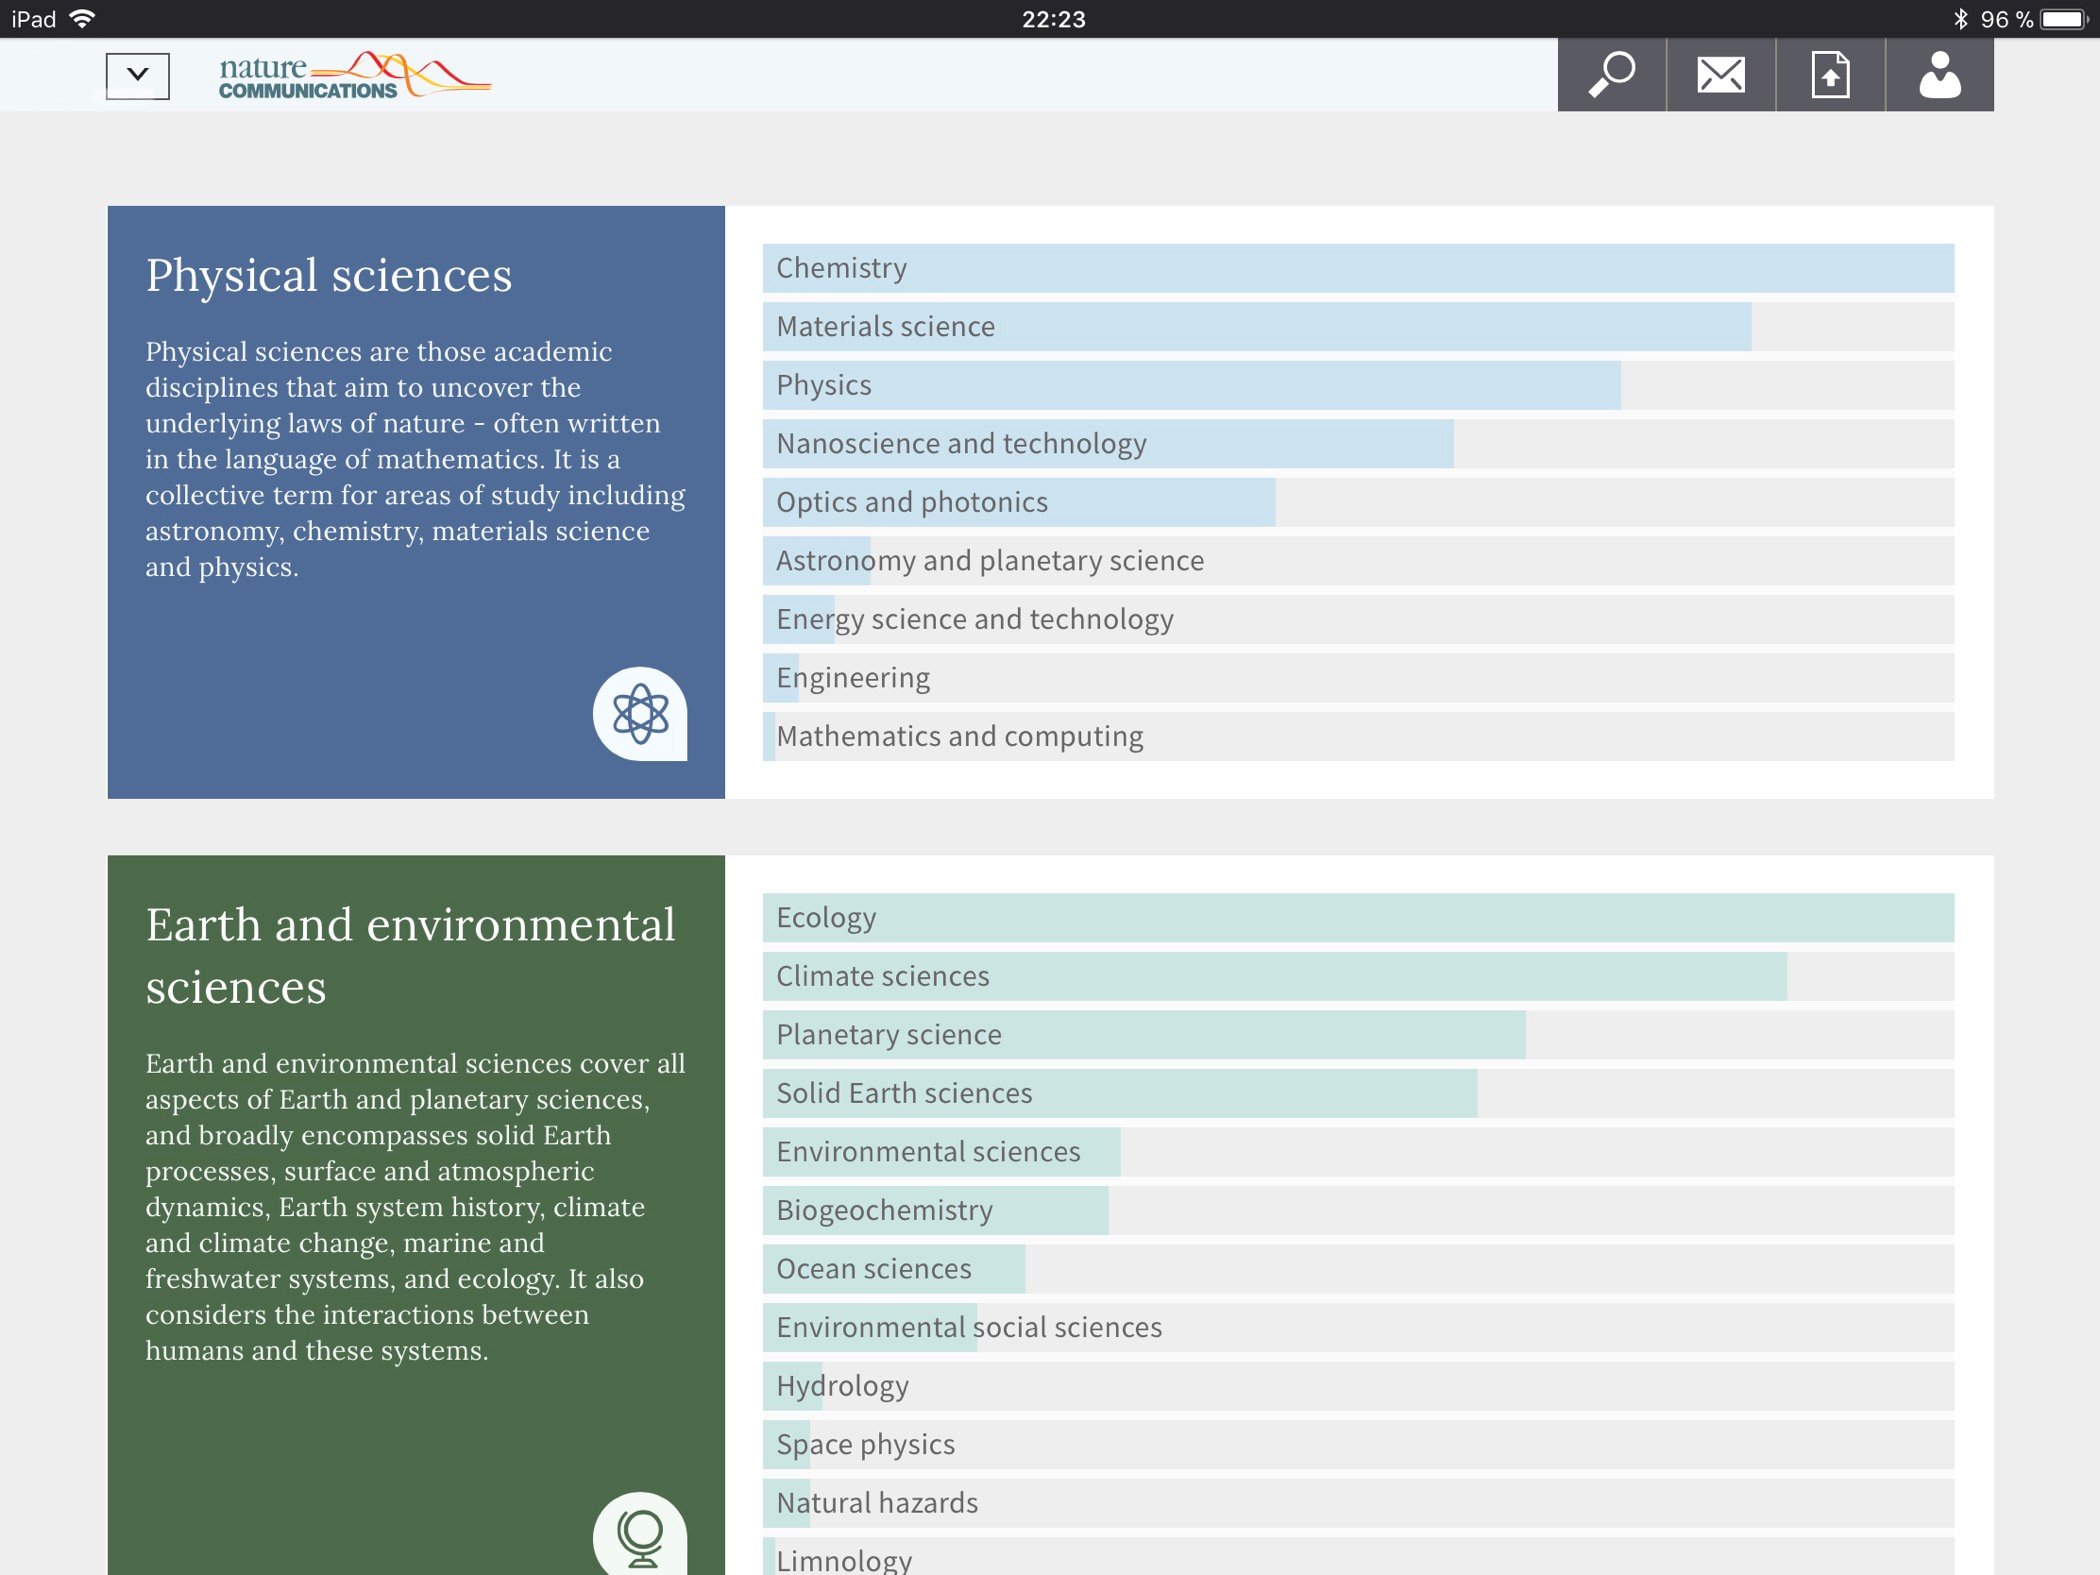Screen dimensions: 2100x1575
Task: Tap the submit manuscript upload icon
Action: tap(1830, 75)
